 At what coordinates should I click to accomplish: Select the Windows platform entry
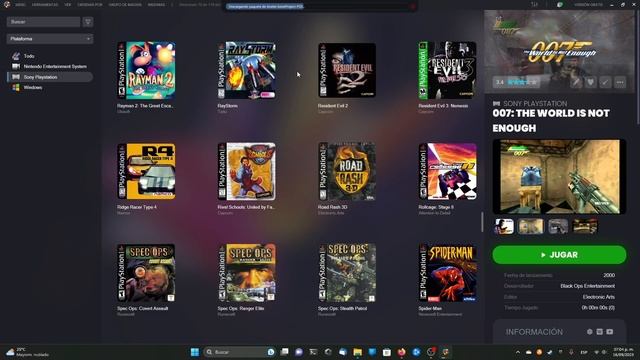click(x=33, y=88)
